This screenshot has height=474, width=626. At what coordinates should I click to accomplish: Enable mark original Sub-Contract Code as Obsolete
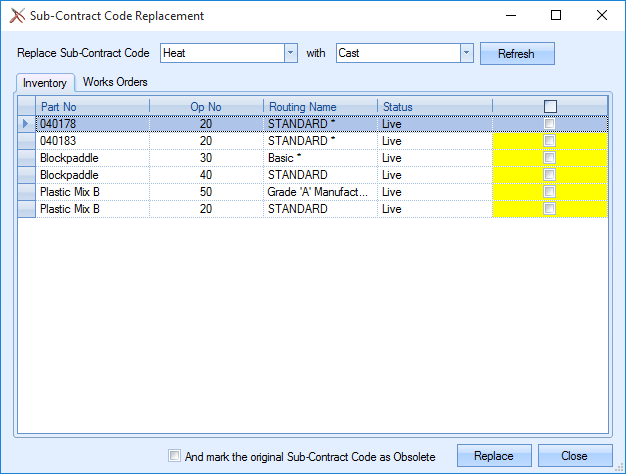click(x=176, y=456)
